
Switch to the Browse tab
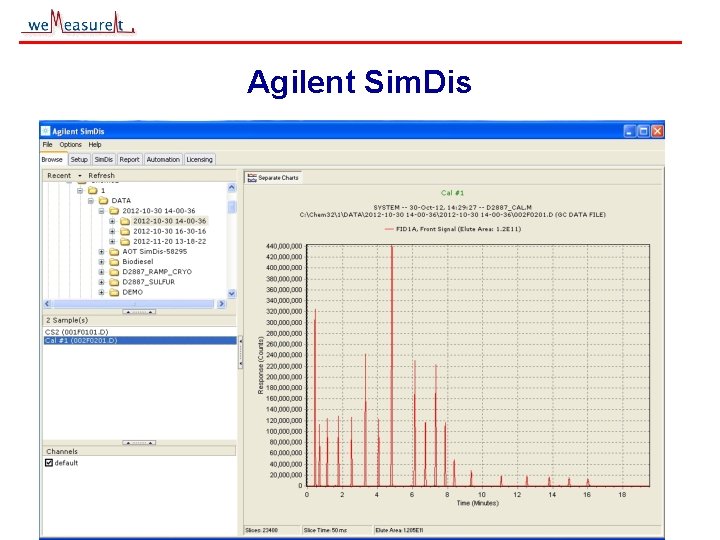52,159
